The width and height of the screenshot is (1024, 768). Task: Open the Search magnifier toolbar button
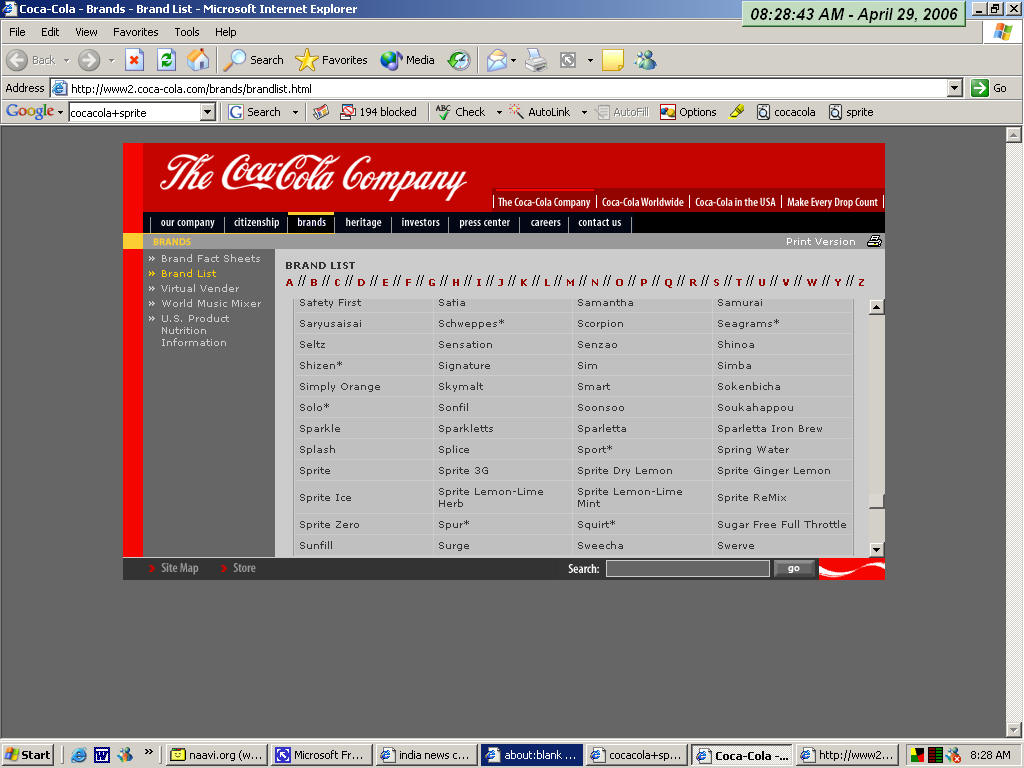pyautogui.click(x=253, y=60)
